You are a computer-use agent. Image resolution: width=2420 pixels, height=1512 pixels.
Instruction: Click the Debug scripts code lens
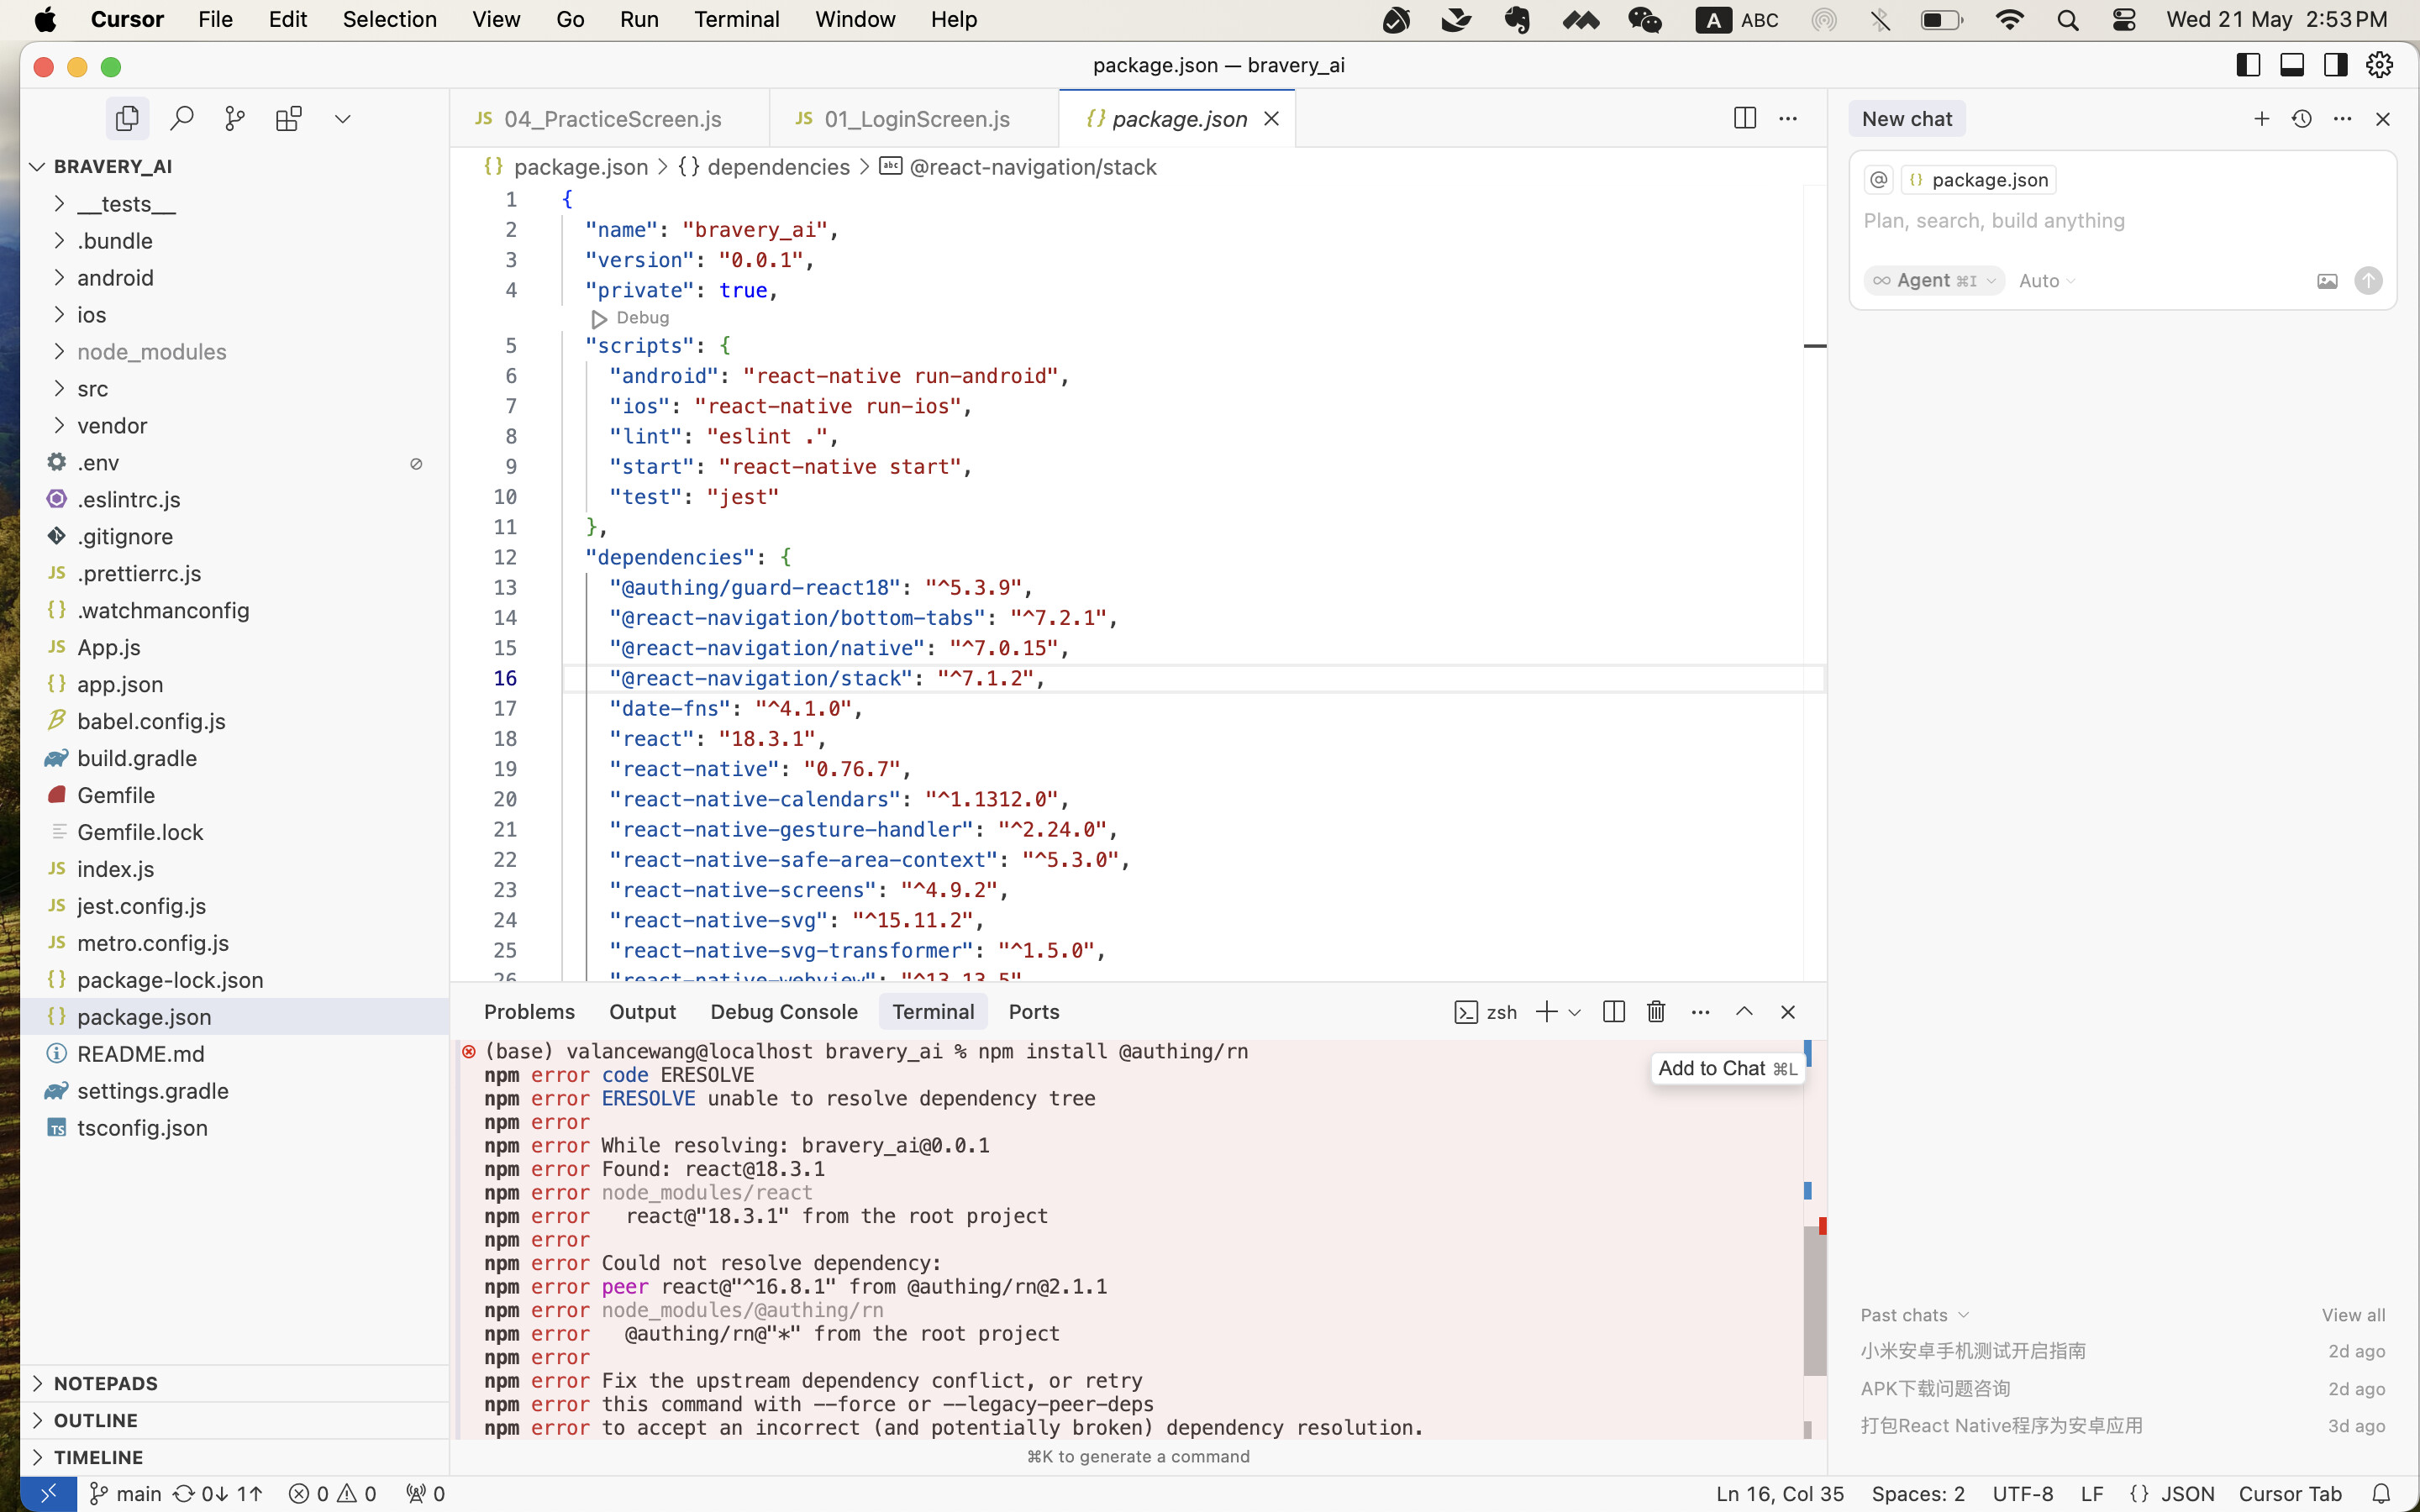(x=630, y=318)
